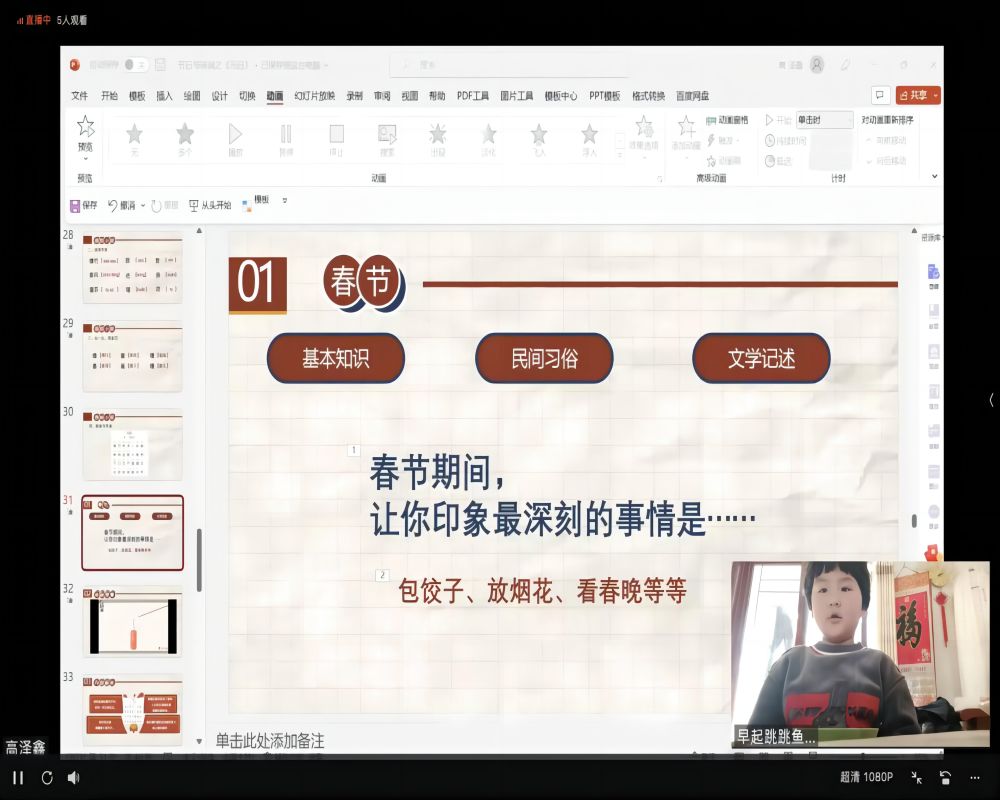
Task: Click the 基本知识 button on the slide
Action: click(335, 359)
